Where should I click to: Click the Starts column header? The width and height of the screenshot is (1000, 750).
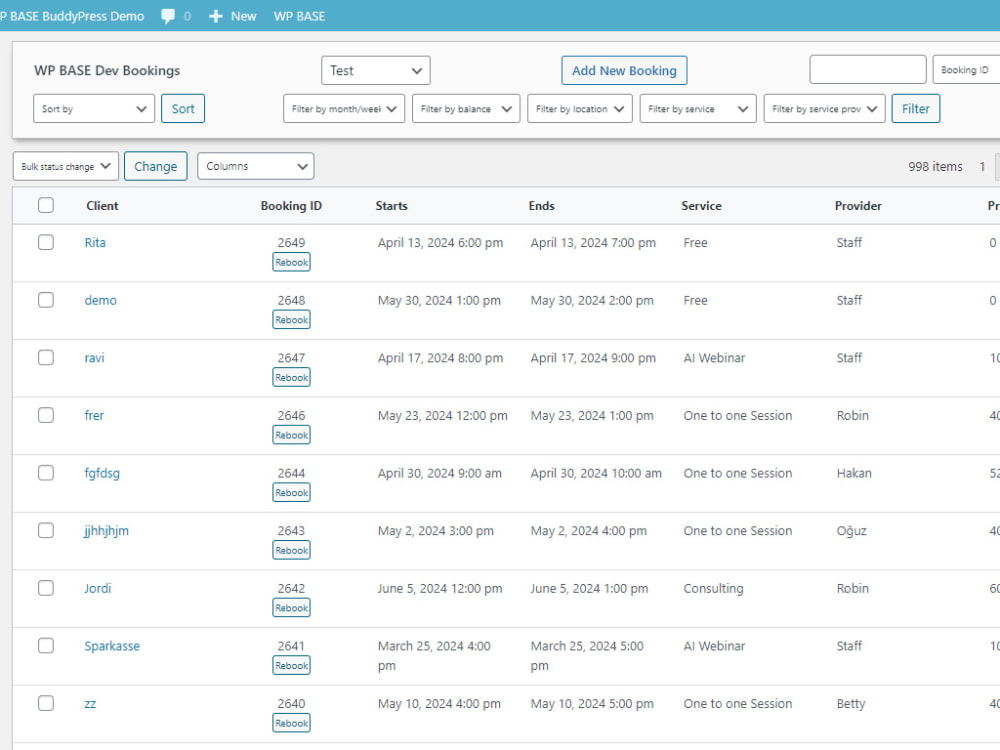[392, 205]
